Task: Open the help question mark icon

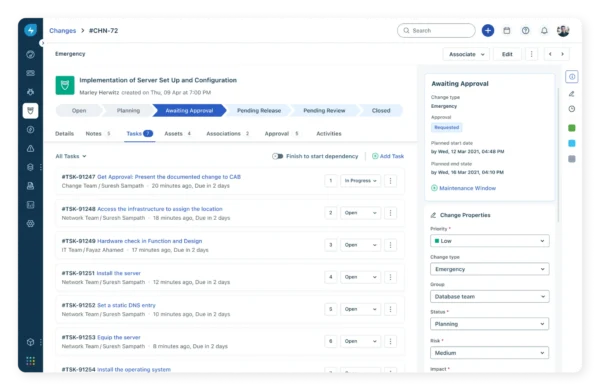Action: (x=526, y=31)
